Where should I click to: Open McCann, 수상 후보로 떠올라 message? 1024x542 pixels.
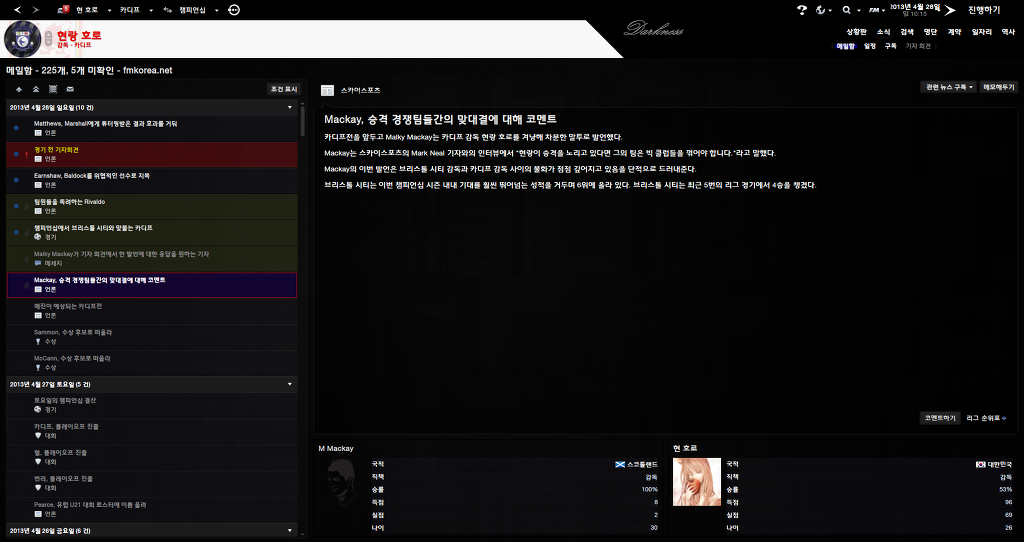click(152, 363)
